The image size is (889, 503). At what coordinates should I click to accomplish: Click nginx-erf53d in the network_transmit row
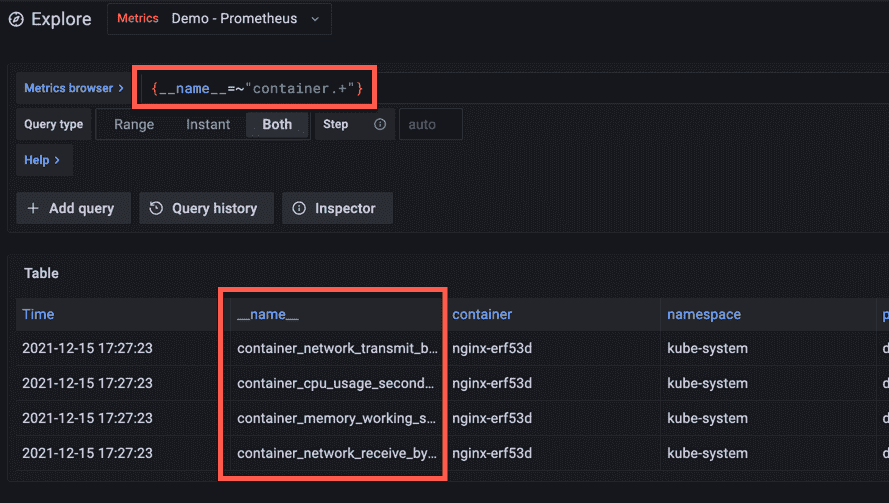click(x=492, y=348)
